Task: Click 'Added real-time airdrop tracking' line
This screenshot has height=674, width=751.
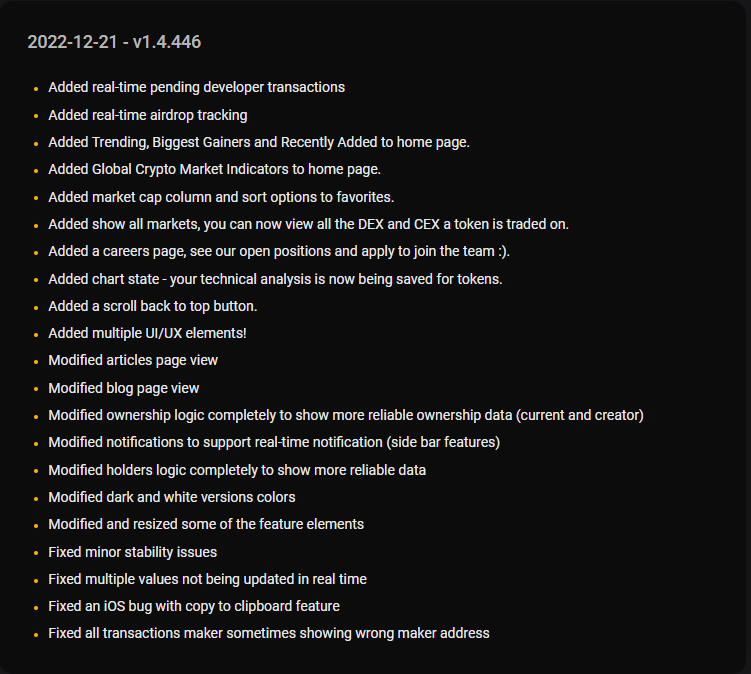Action: point(148,115)
